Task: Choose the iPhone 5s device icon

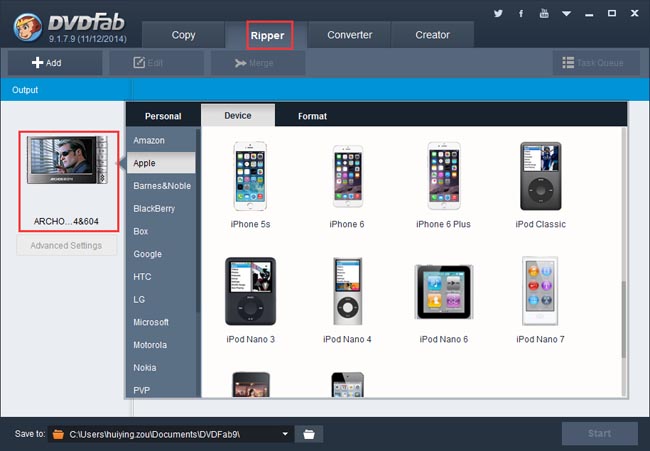Action: [250, 176]
